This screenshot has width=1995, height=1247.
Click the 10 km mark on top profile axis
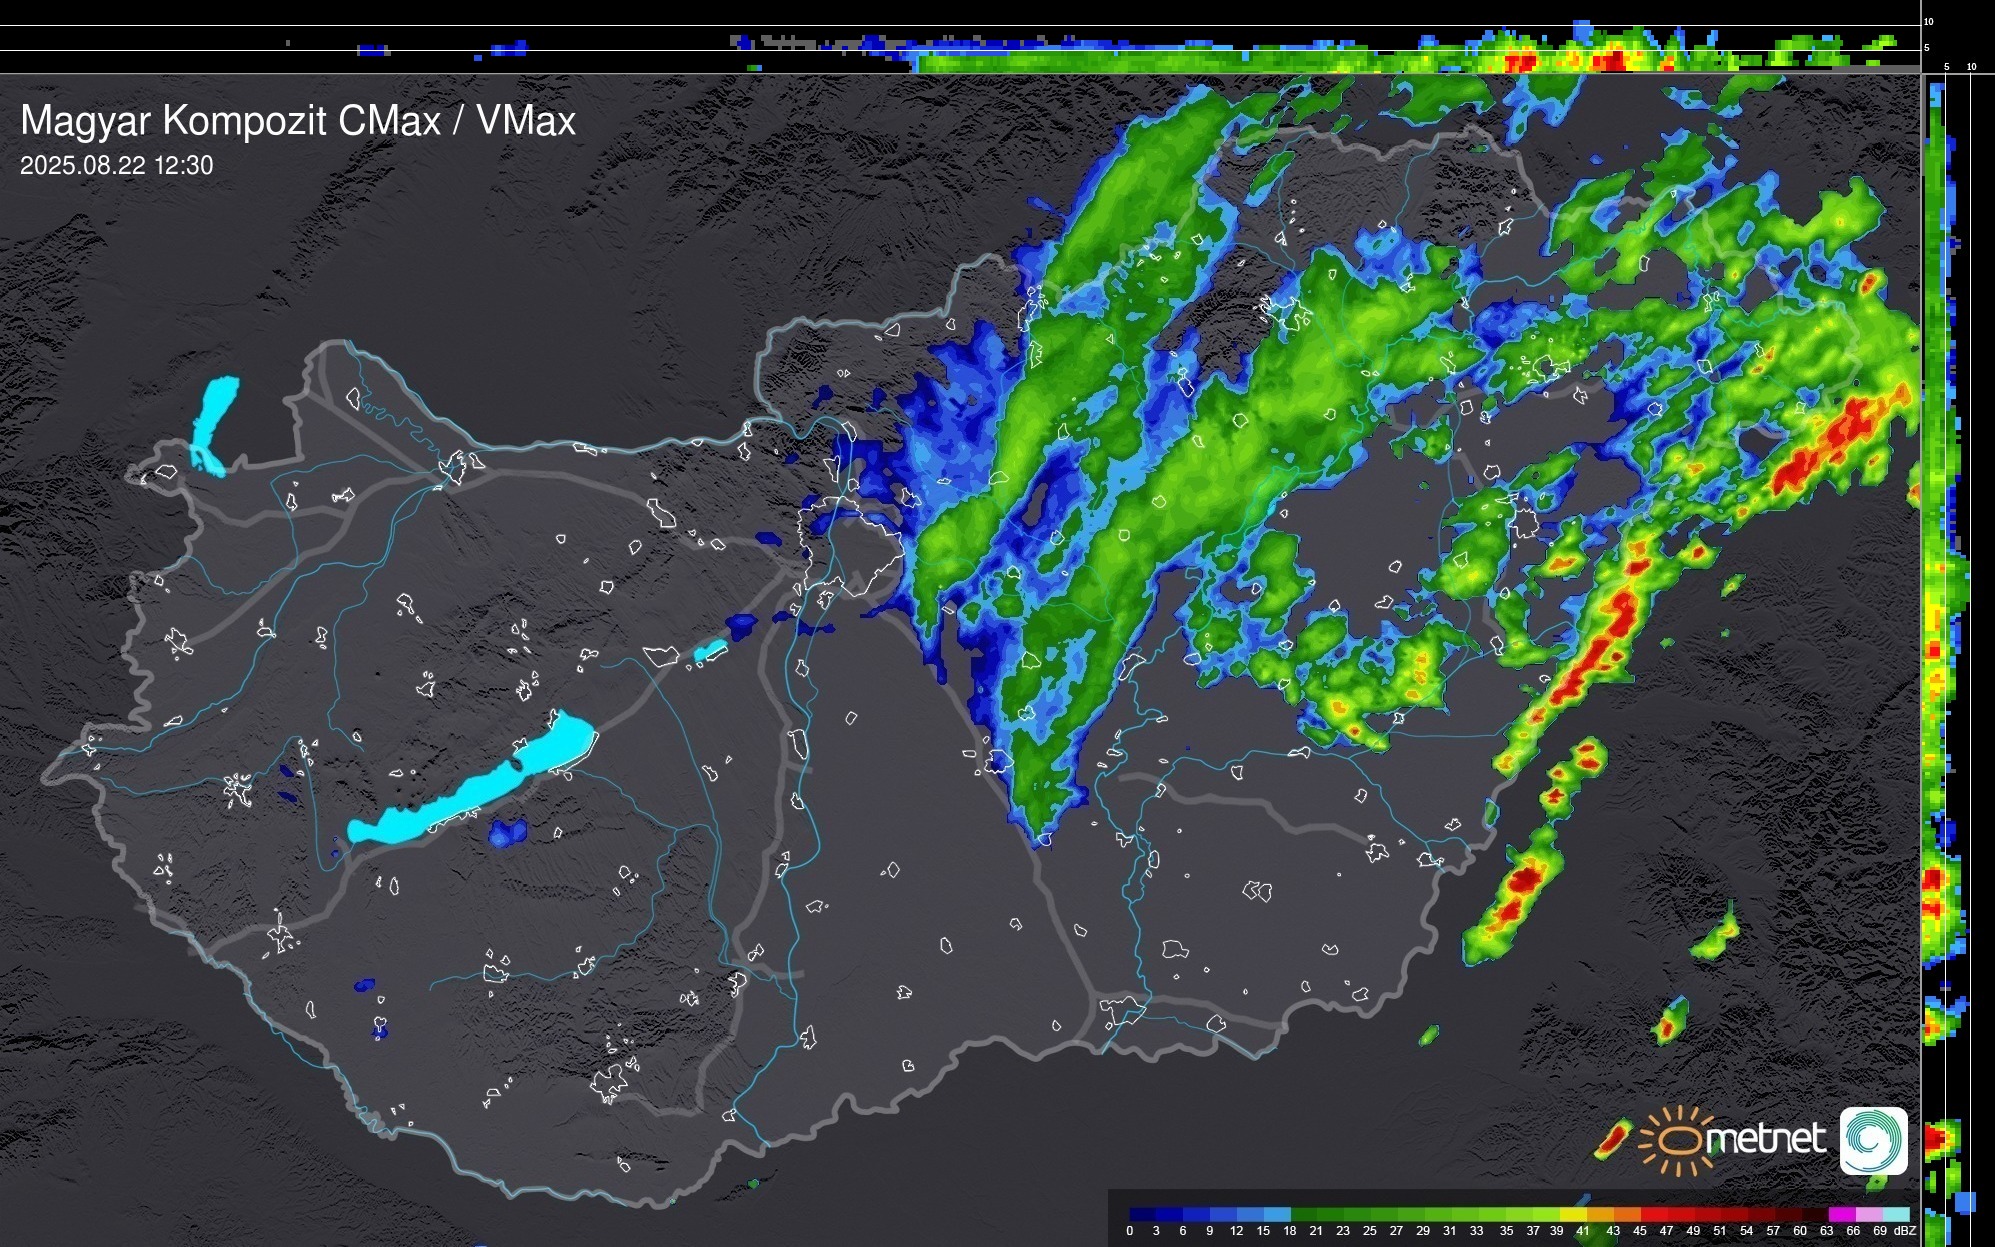coord(1929,21)
